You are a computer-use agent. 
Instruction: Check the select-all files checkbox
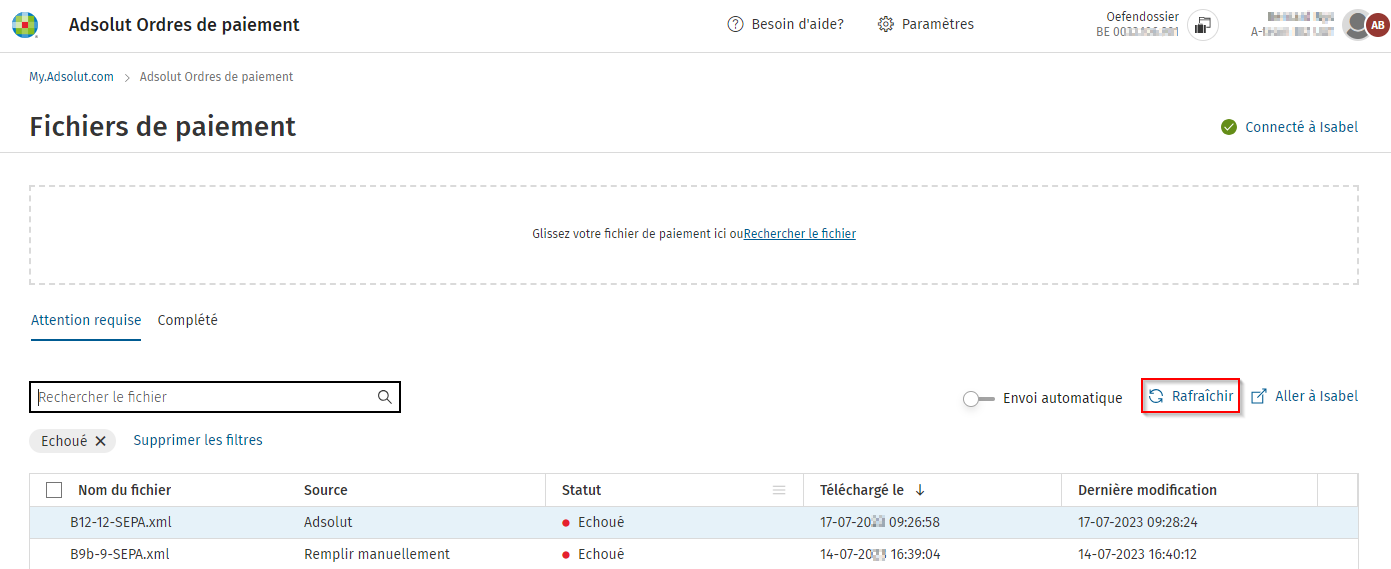pos(54,490)
